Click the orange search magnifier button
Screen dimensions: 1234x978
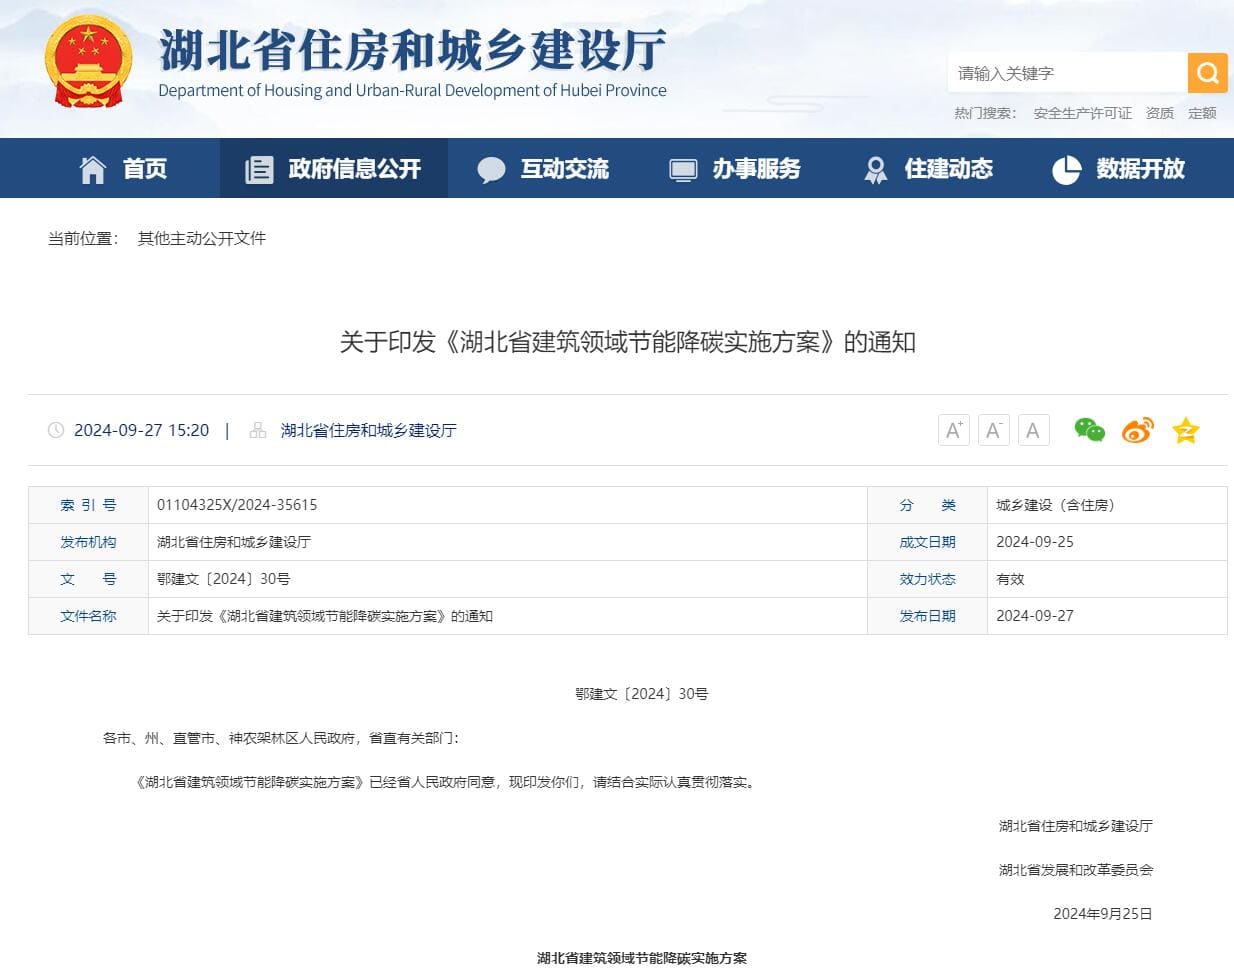pyautogui.click(x=1207, y=73)
